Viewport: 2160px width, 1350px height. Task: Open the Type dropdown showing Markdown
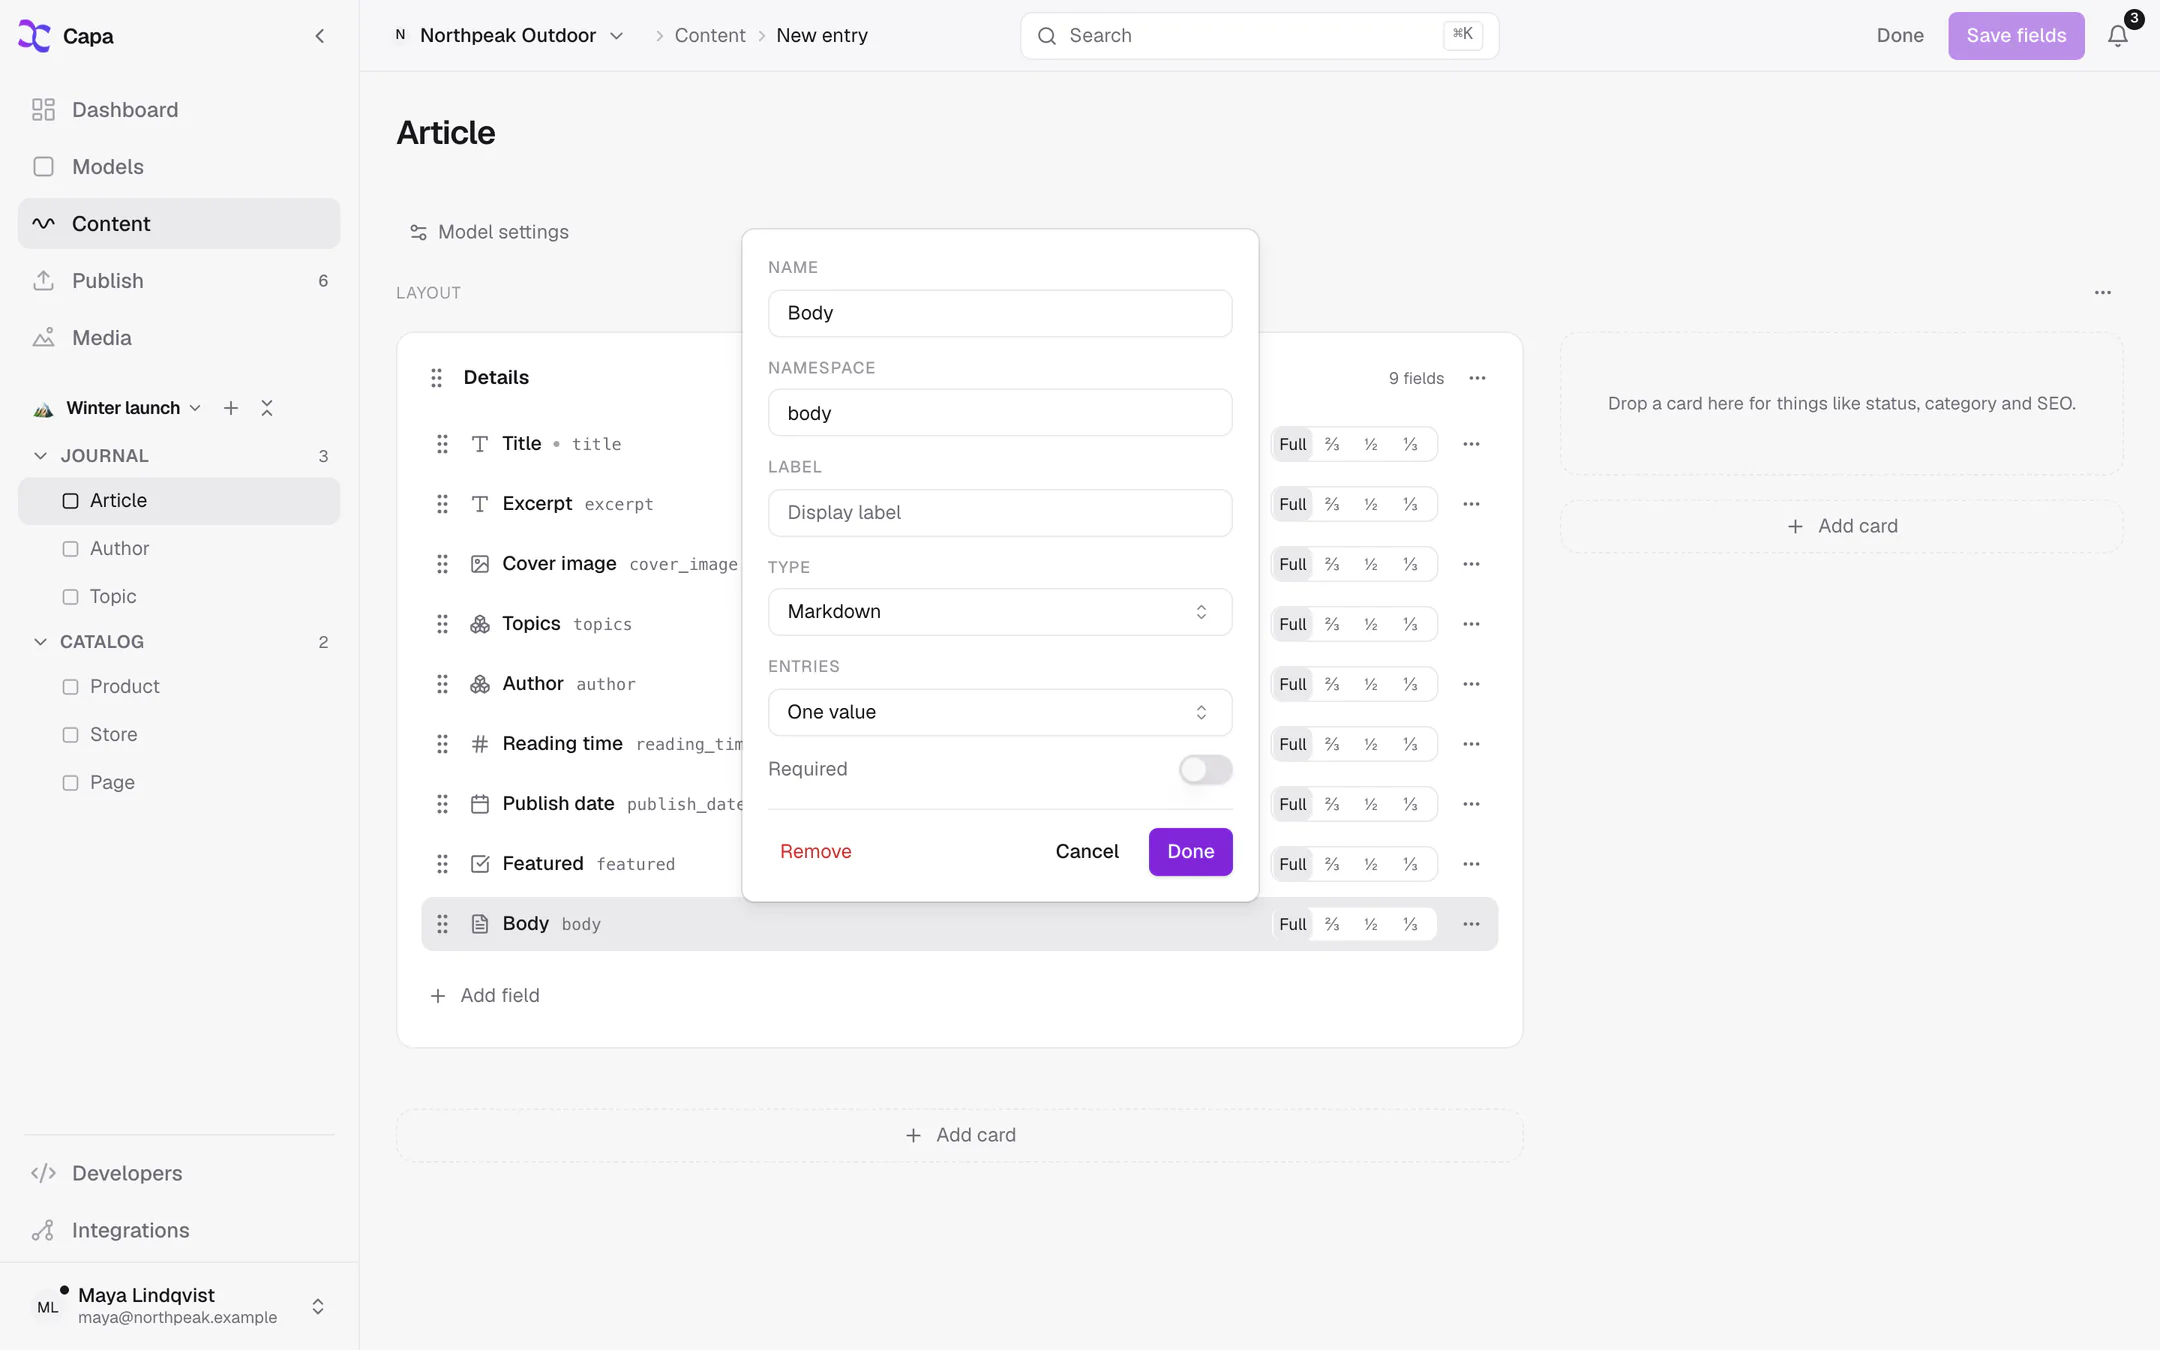click(x=1000, y=612)
